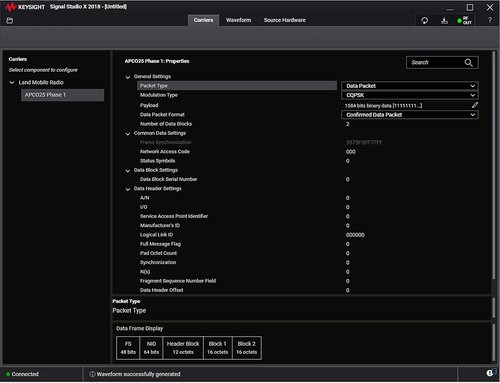This screenshot has height=383, width=500.
Task: Maximize the Signal Studio window
Action: (x=470, y=7)
